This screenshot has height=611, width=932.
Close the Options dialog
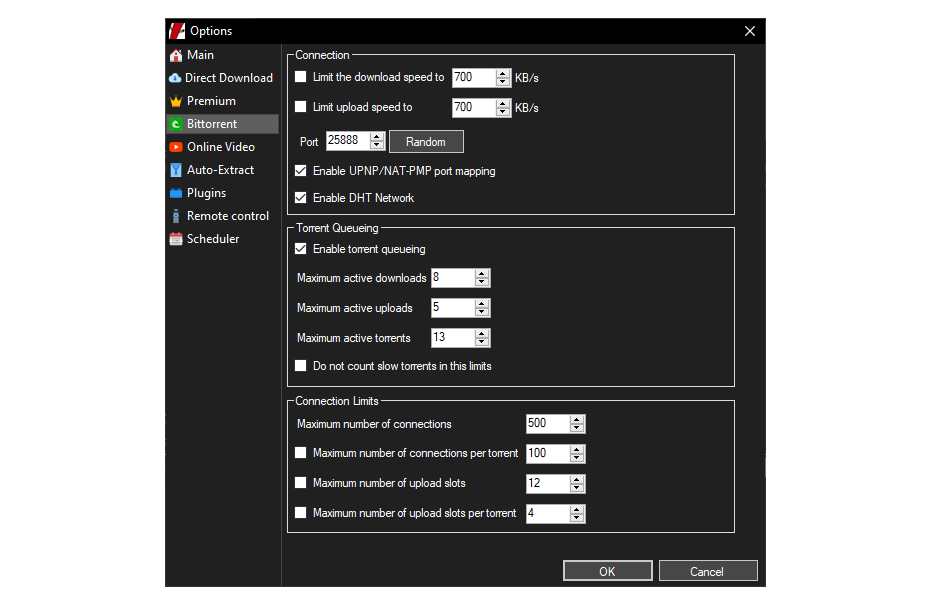click(750, 31)
